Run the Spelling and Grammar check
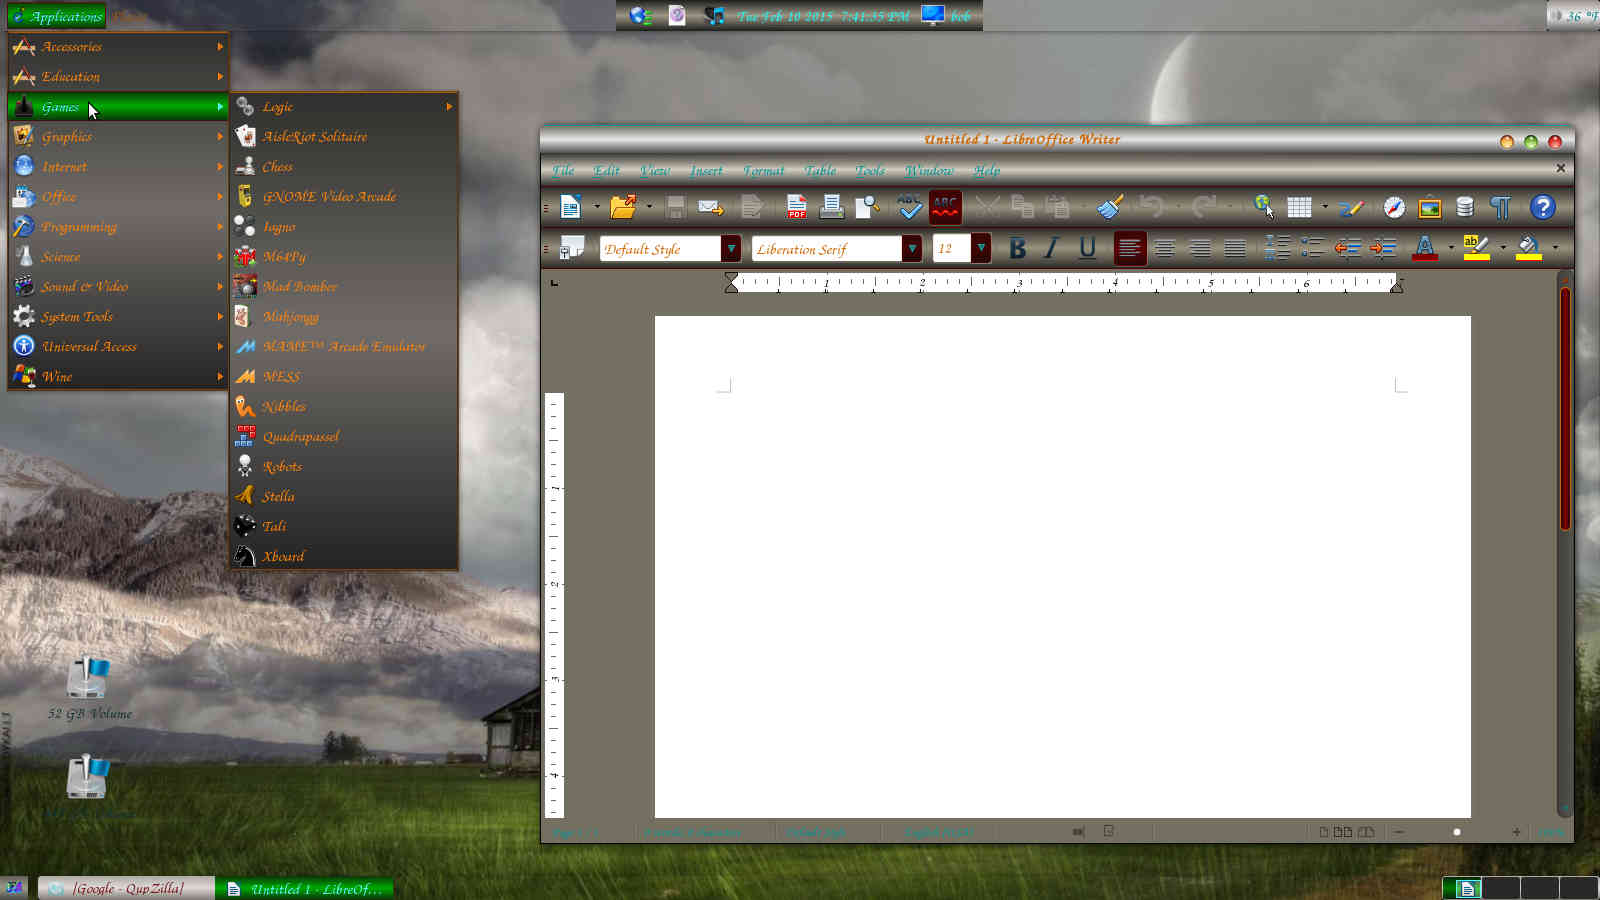 point(909,207)
